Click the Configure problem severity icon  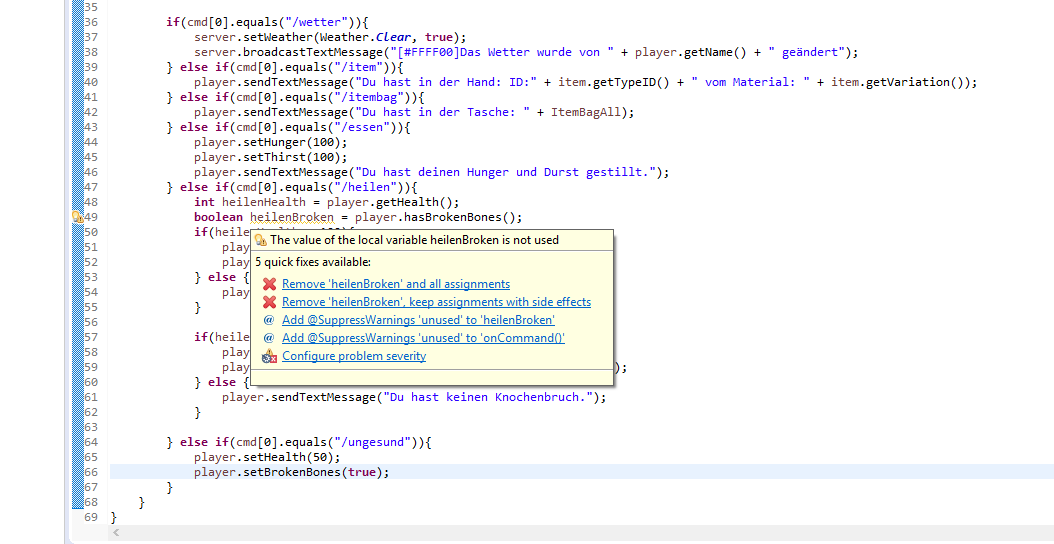click(269, 356)
